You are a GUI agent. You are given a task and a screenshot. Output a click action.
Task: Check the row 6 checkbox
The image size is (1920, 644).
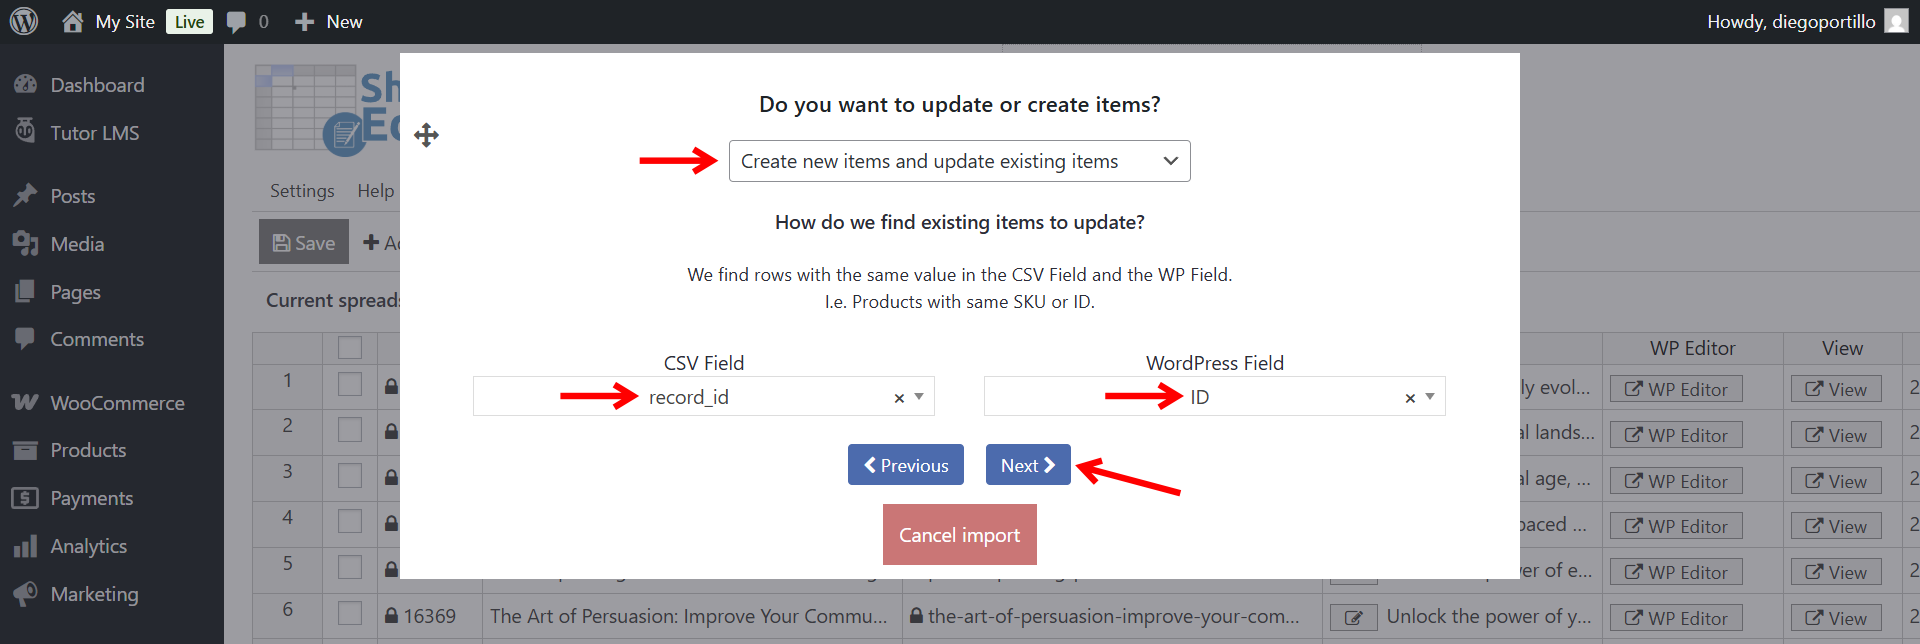(350, 613)
